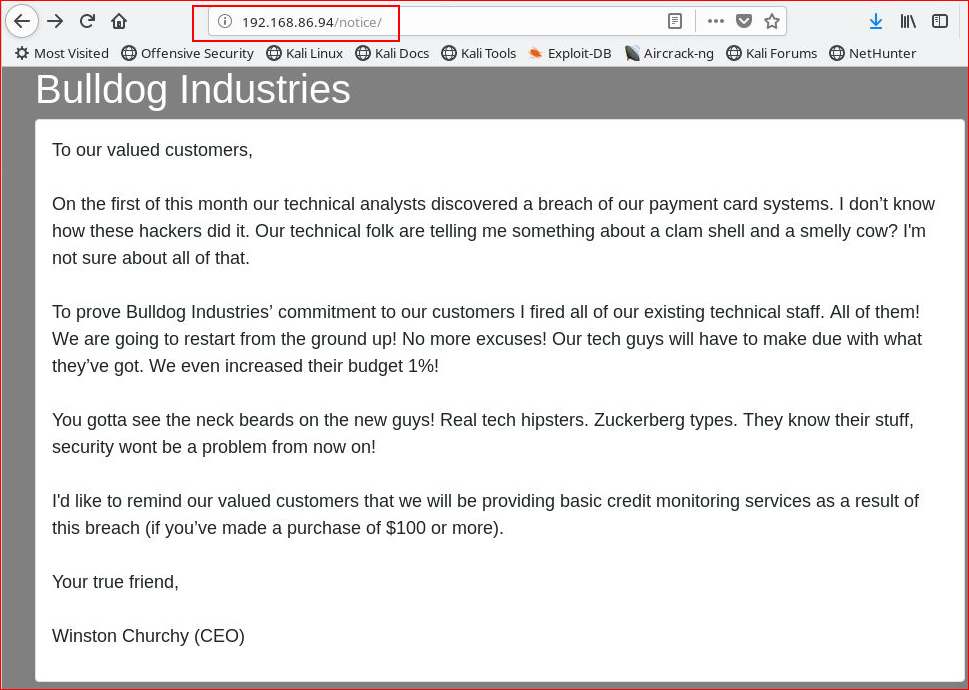Click the line starting "I'd like to remind our valued"

pyautogui.click(x=485, y=501)
